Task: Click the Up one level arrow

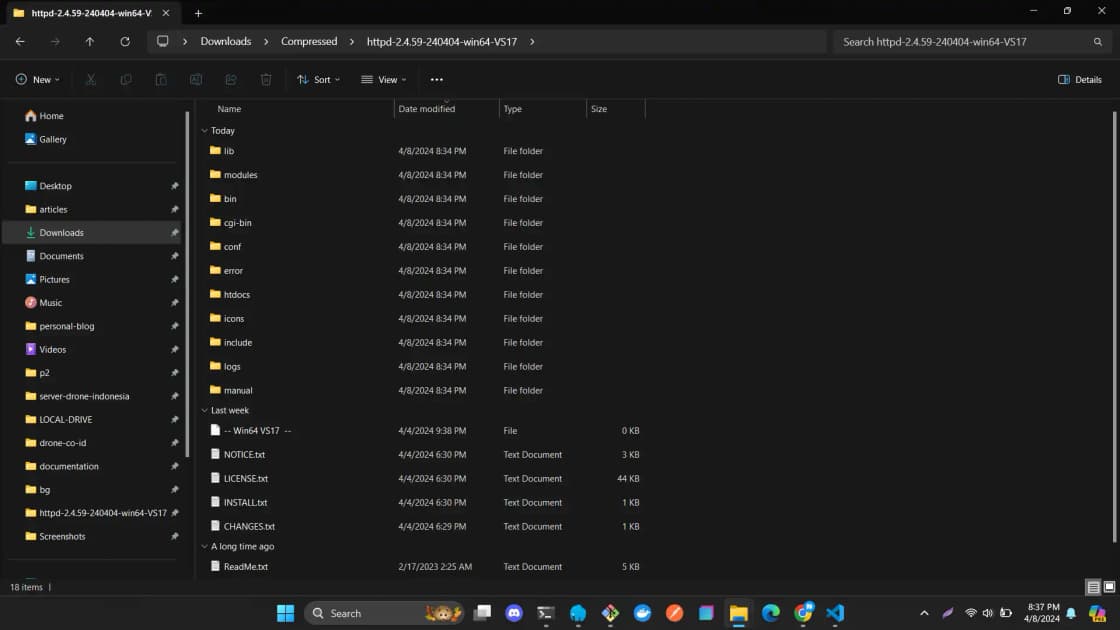Action: [90, 41]
